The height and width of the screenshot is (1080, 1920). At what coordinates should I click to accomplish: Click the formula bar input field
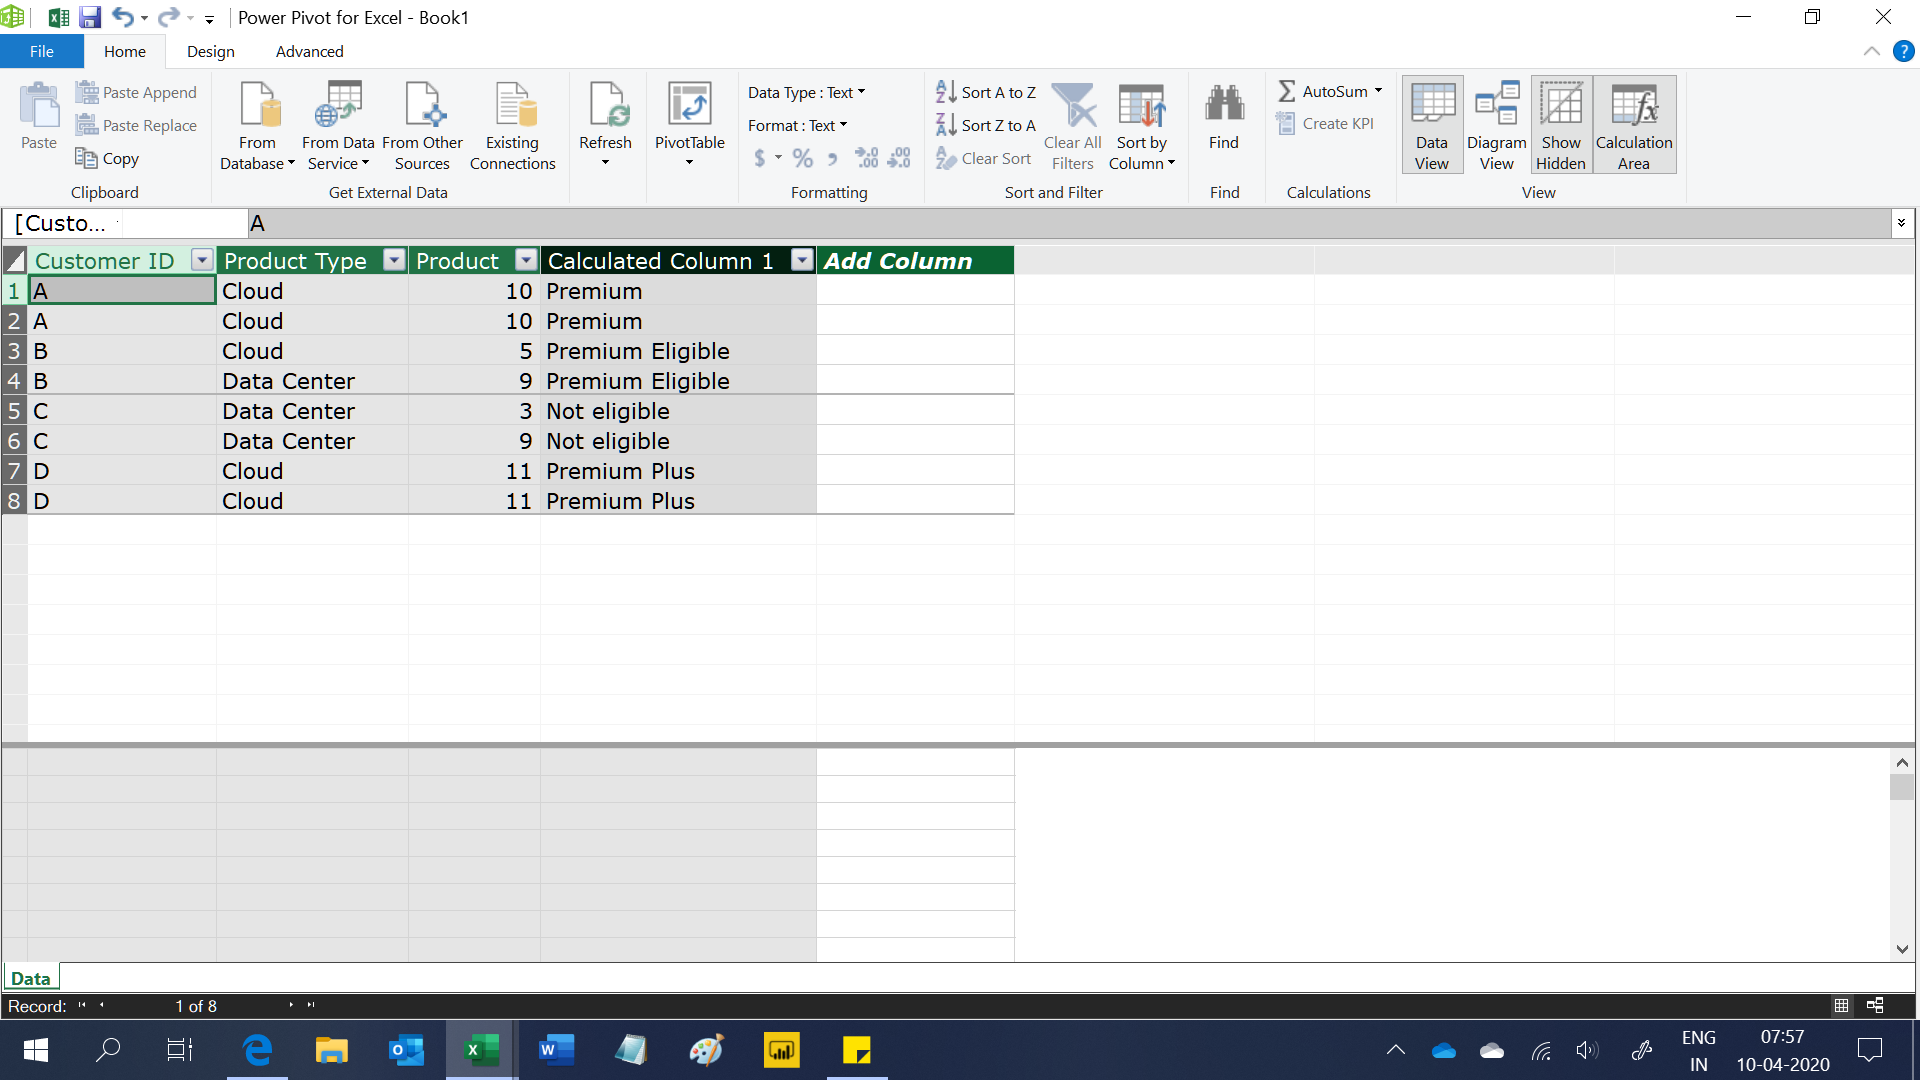[x=1068, y=223]
